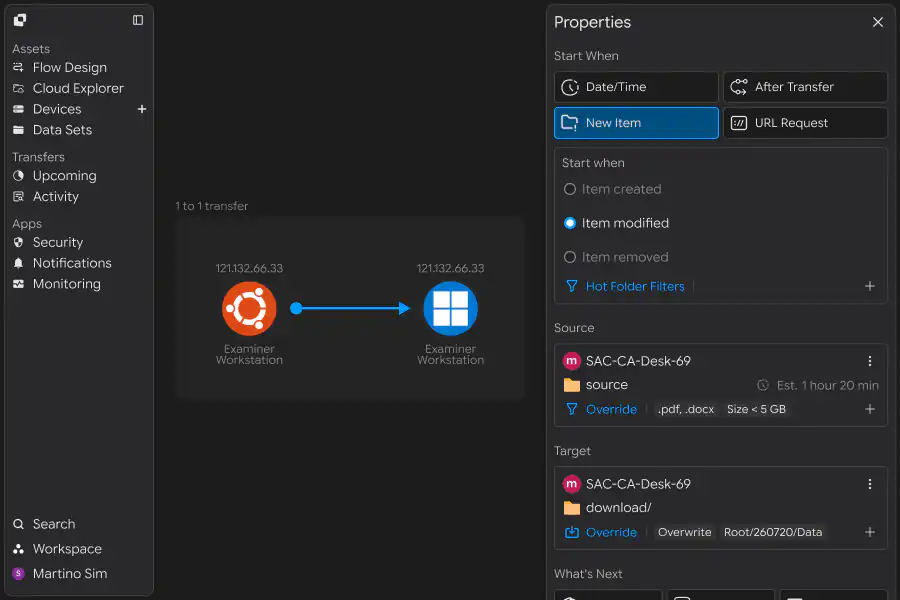The image size is (900, 600).
Task: Click the Size < 5 GB filter chip
Action: pyautogui.click(x=757, y=409)
